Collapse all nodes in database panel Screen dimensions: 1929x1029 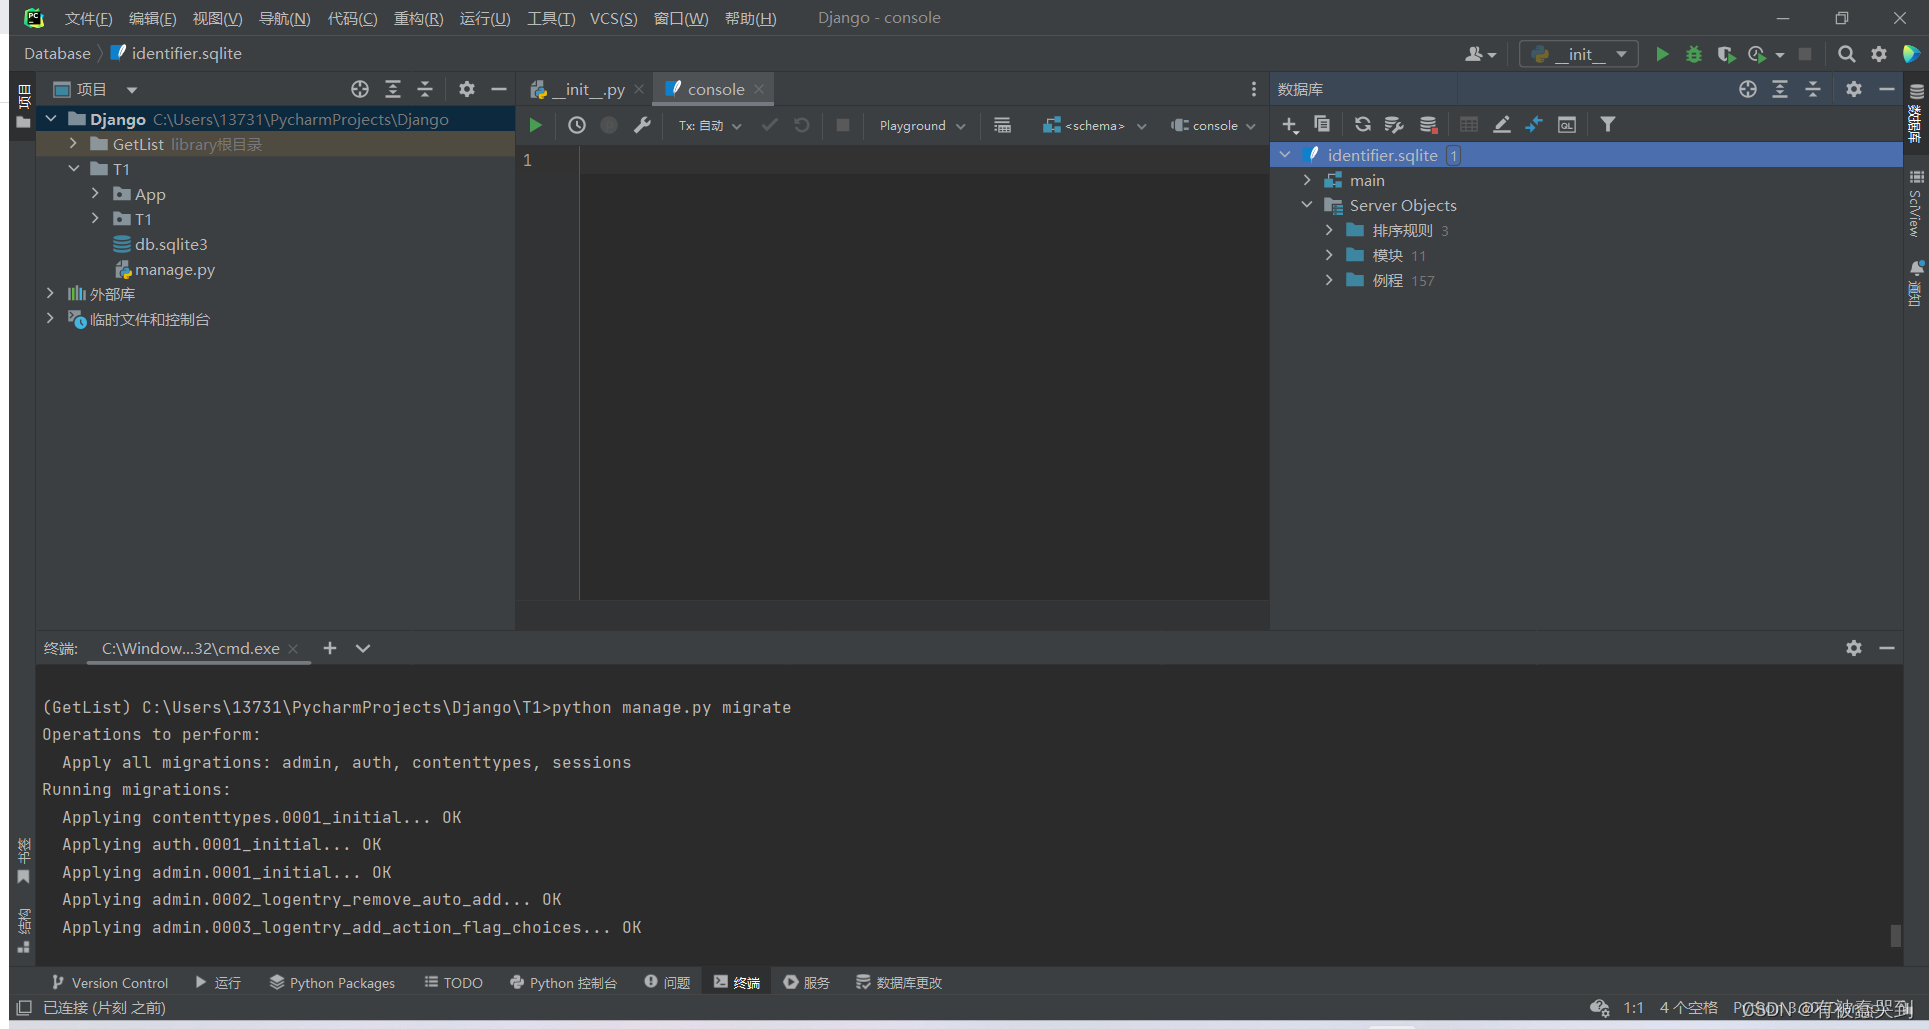1813,89
